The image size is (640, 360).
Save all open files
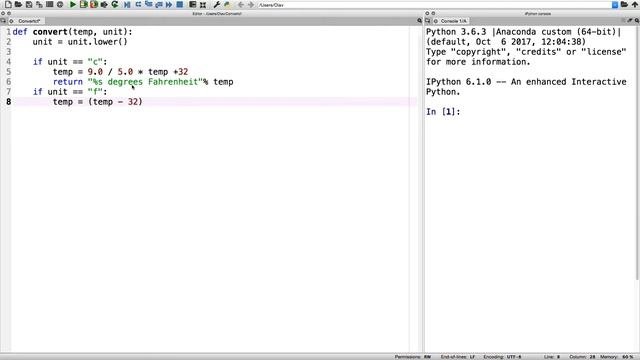coord(39,4)
